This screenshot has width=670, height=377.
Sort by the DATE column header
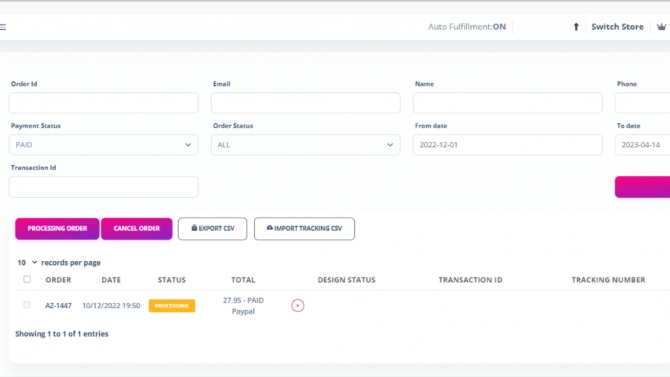click(111, 280)
